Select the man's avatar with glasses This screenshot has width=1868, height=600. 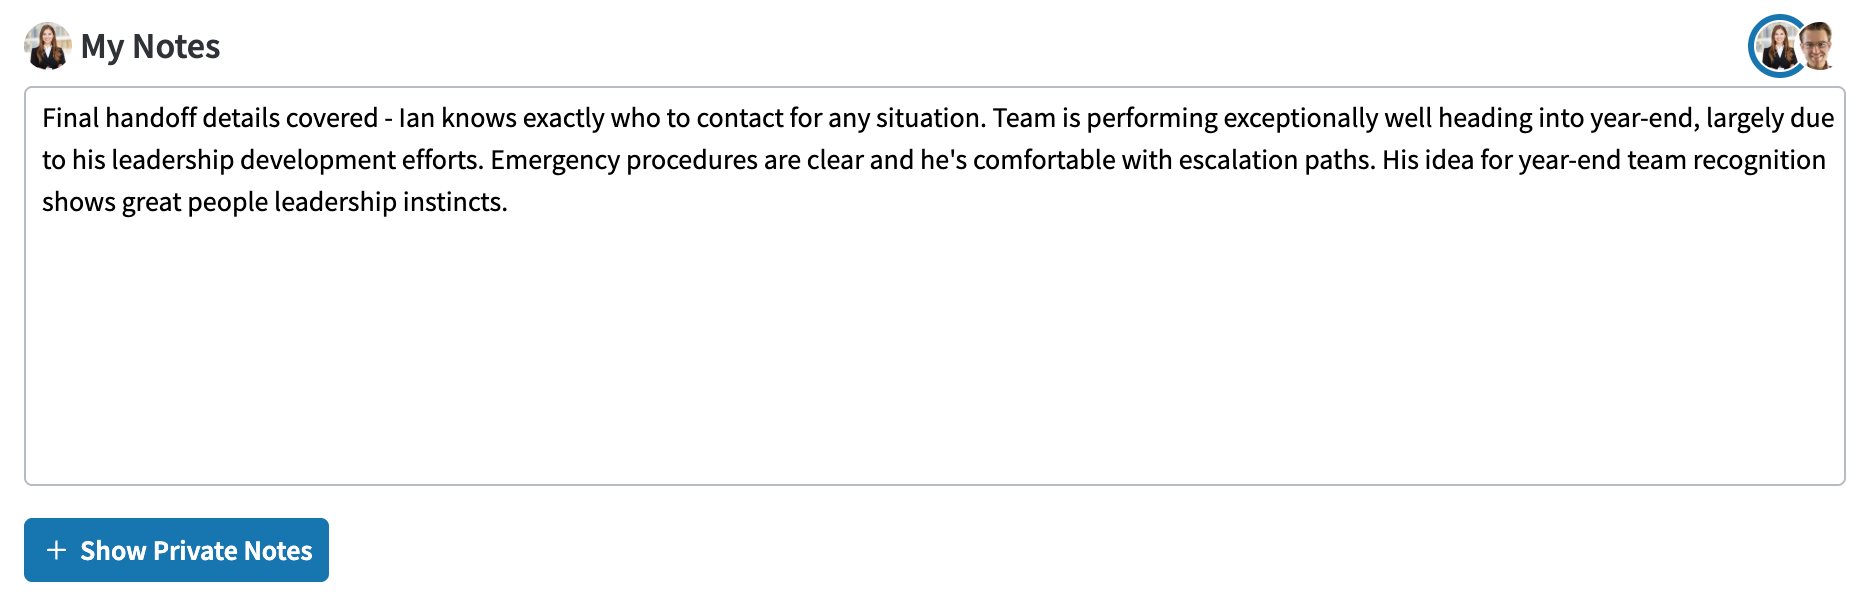(x=1818, y=46)
